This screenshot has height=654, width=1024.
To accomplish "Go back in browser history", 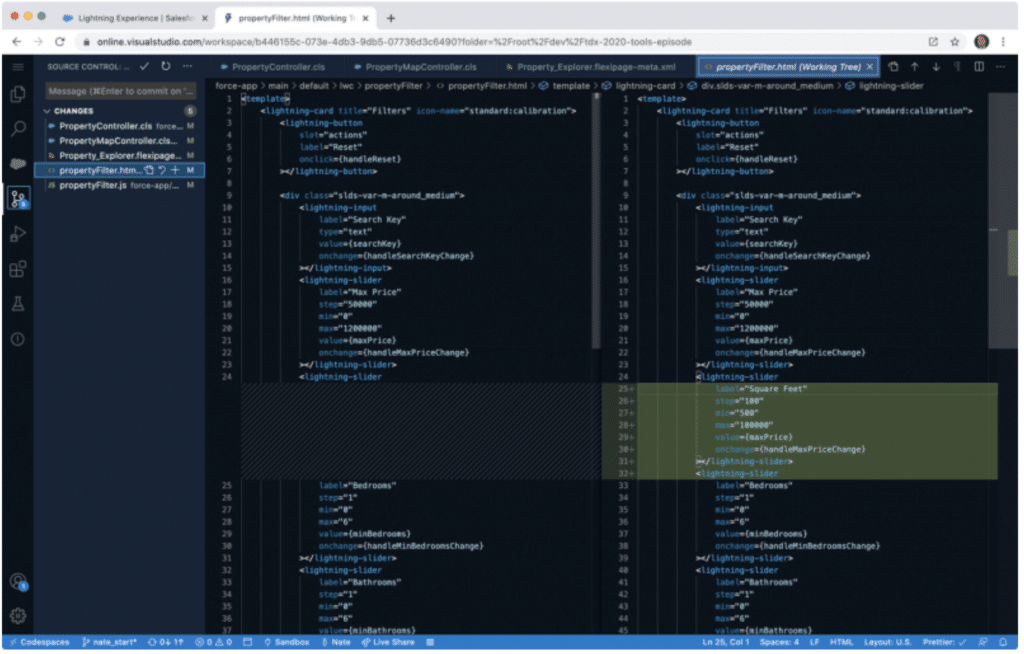I will [17, 42].
